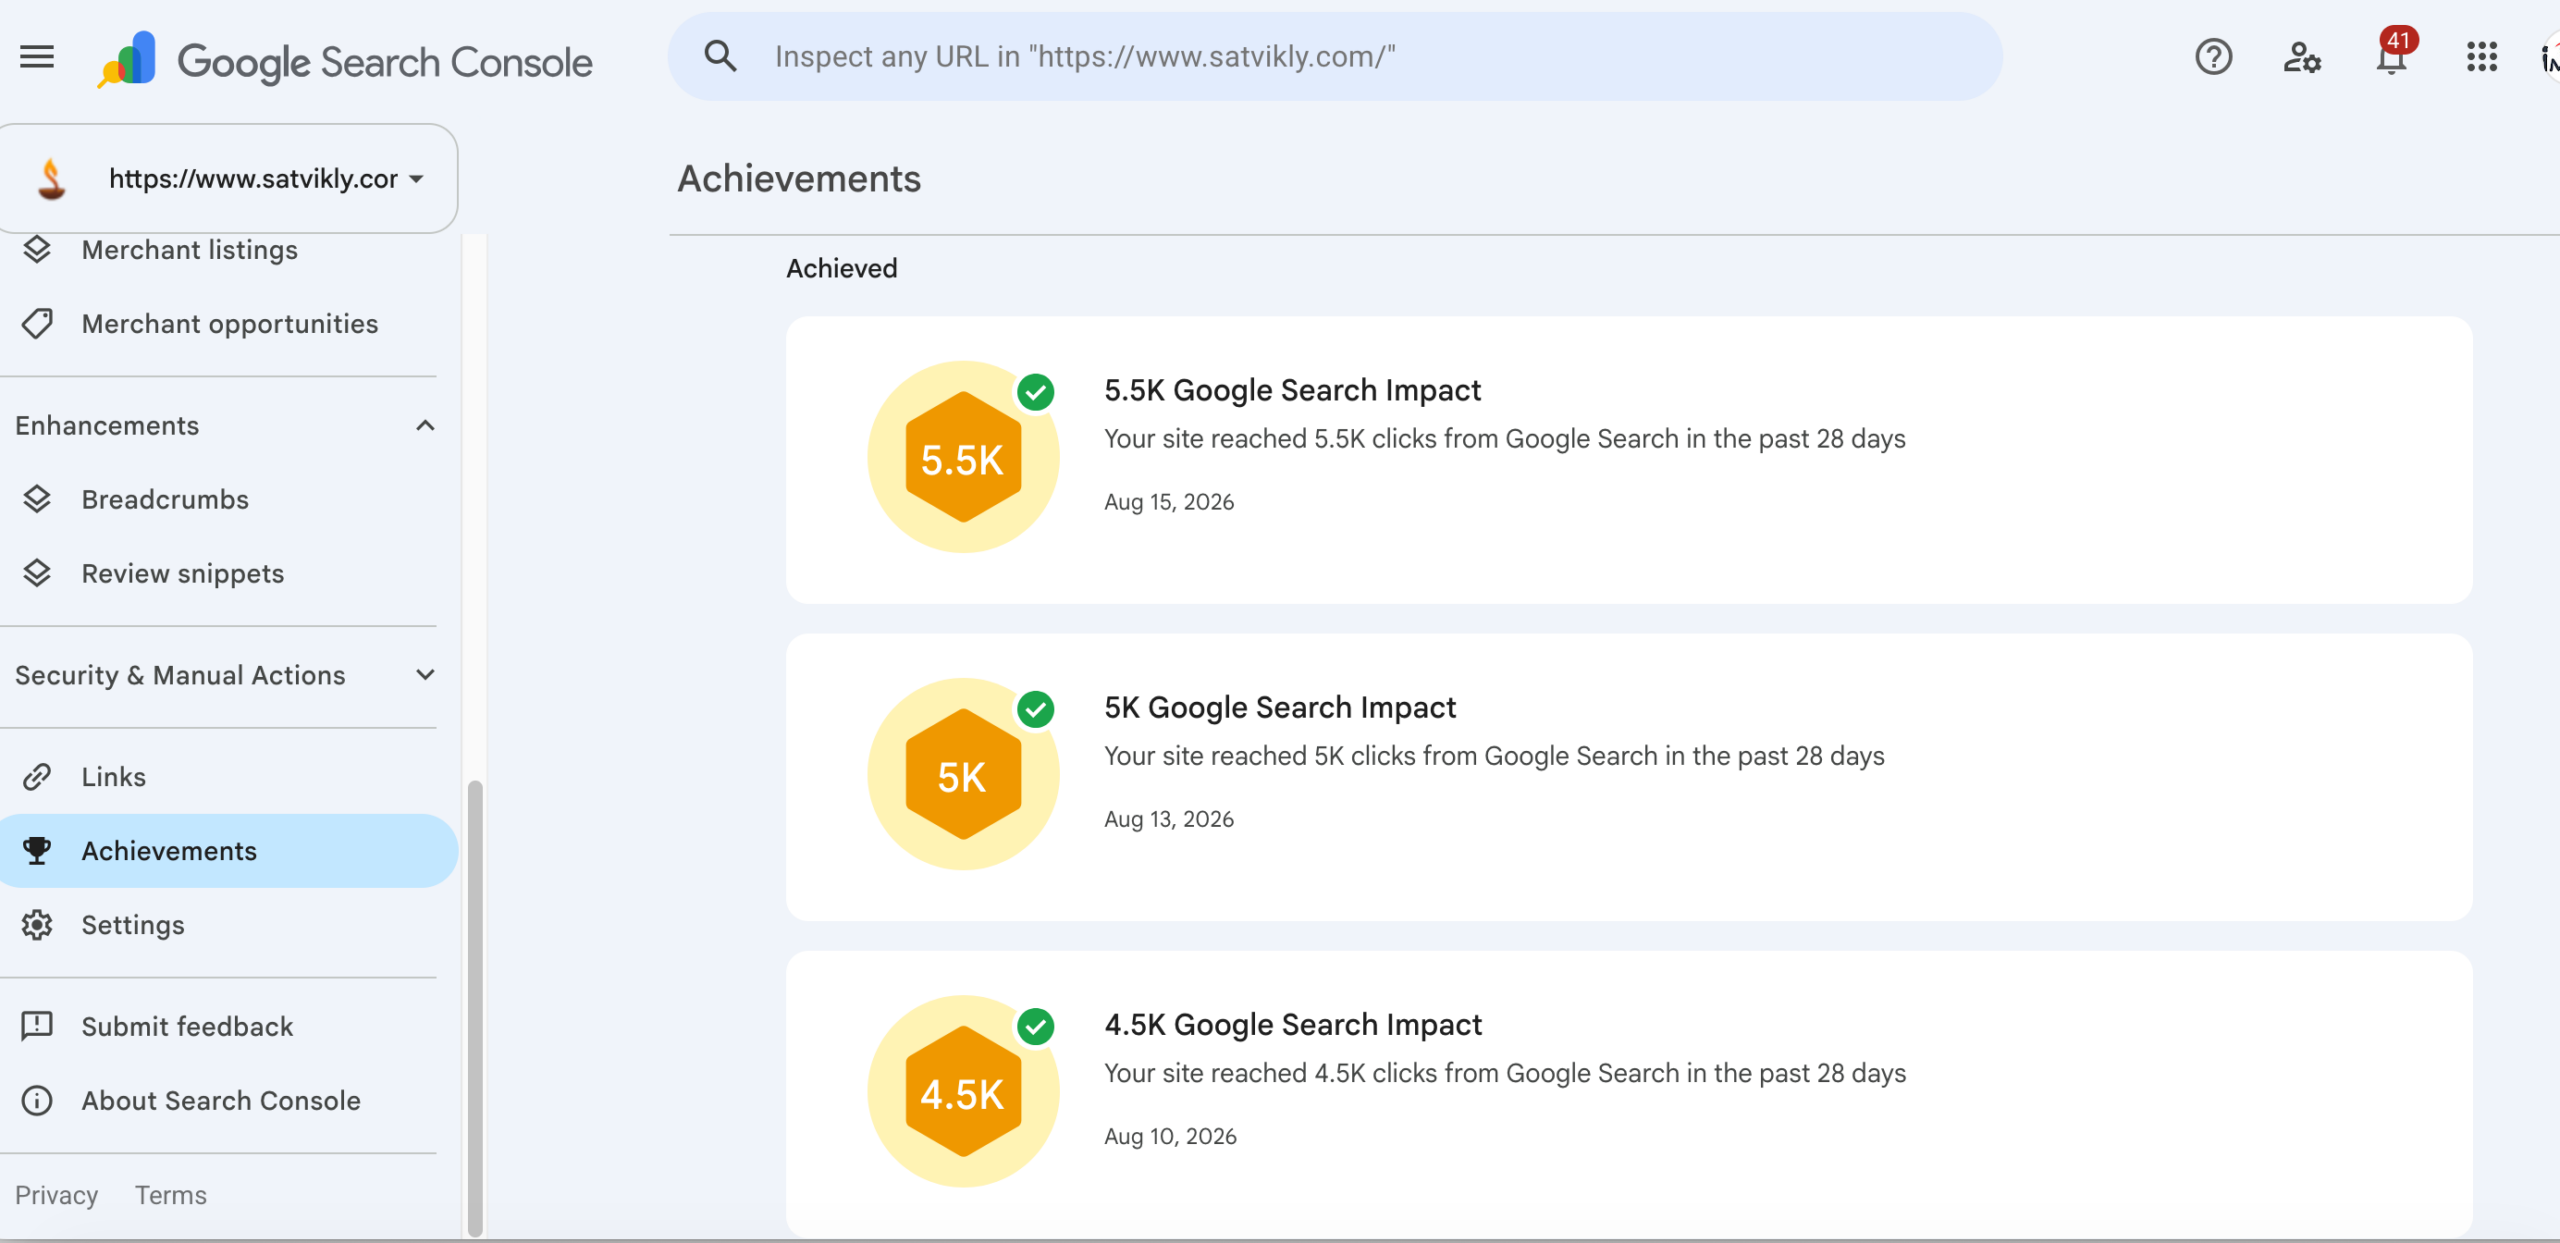Open notifications bell with 41 badge
Screen dimensions: 2560x1243
click(2393, 55)
